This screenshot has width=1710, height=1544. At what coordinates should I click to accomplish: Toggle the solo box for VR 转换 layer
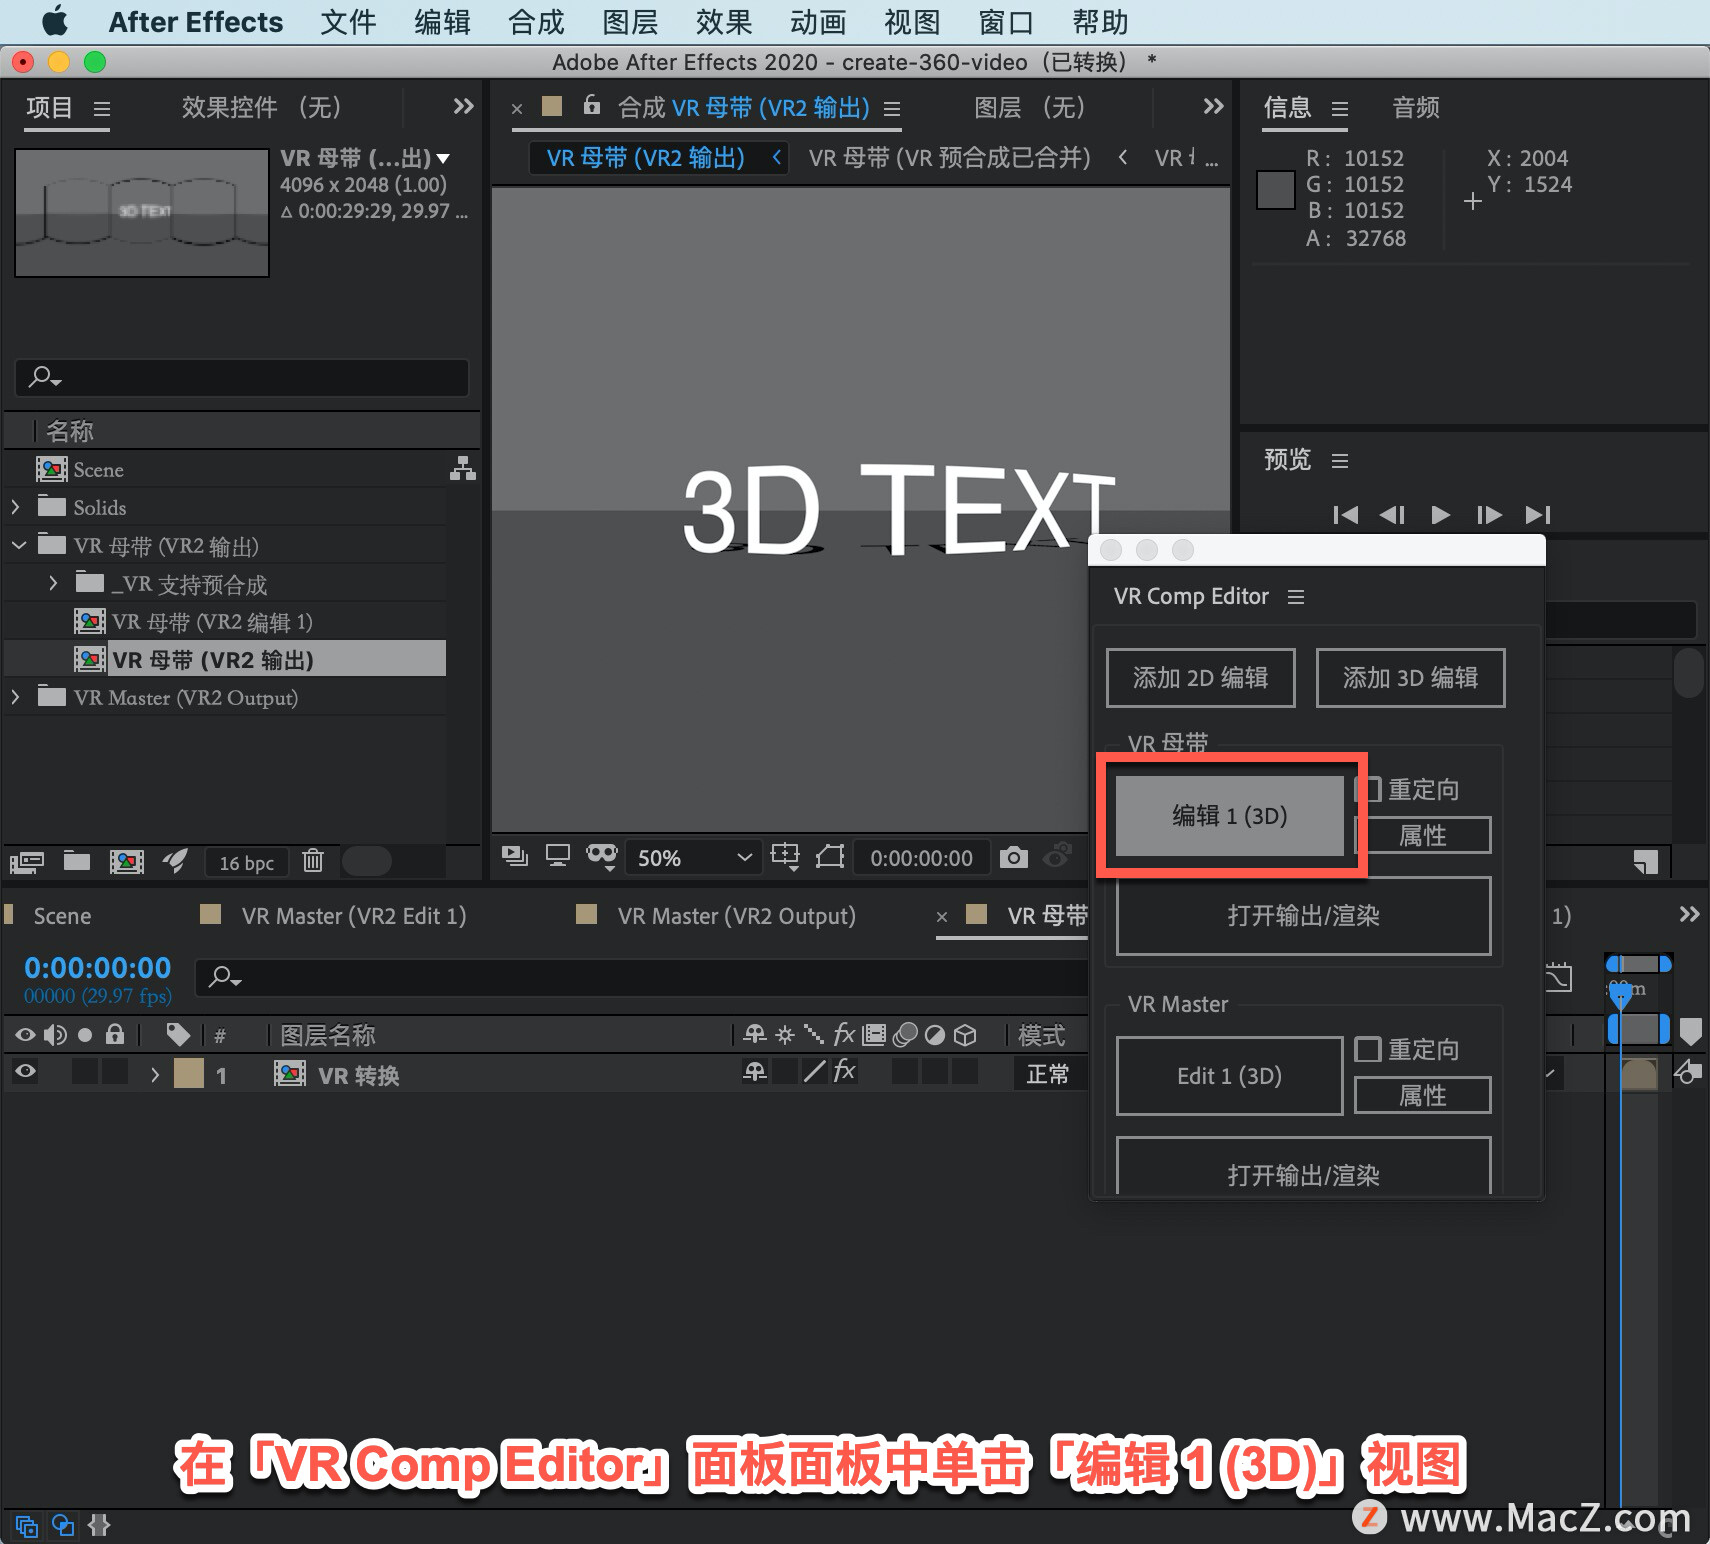pos(86,1072)
